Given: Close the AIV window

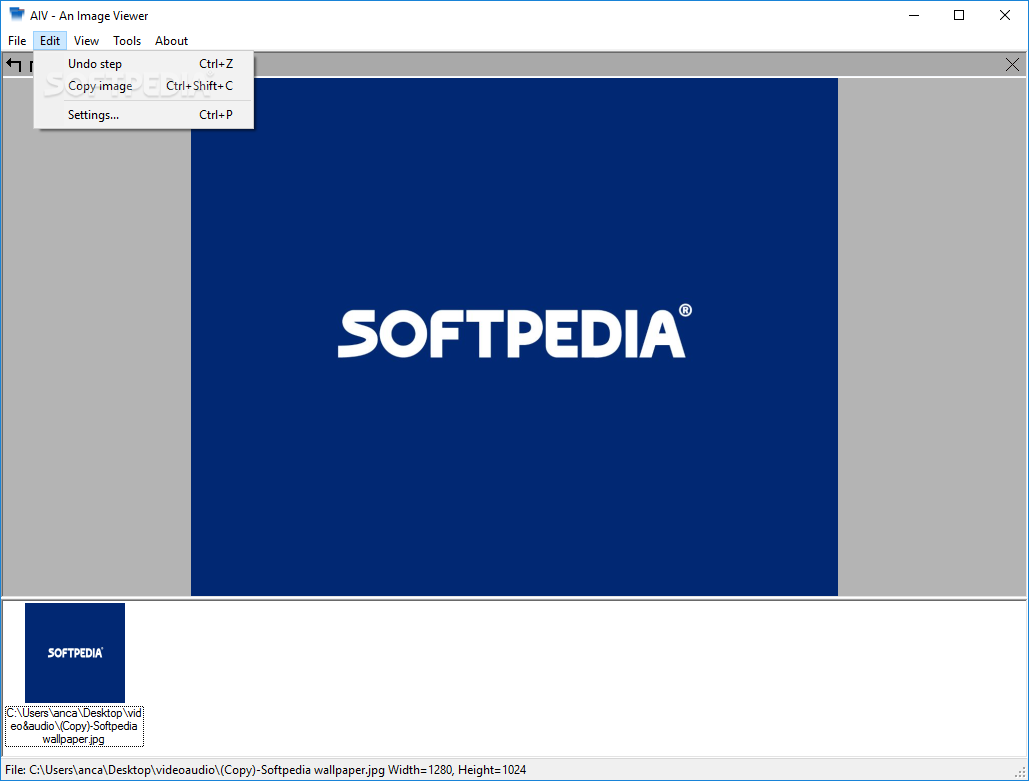Looking at the screenshot, I should coord(1005,15).
